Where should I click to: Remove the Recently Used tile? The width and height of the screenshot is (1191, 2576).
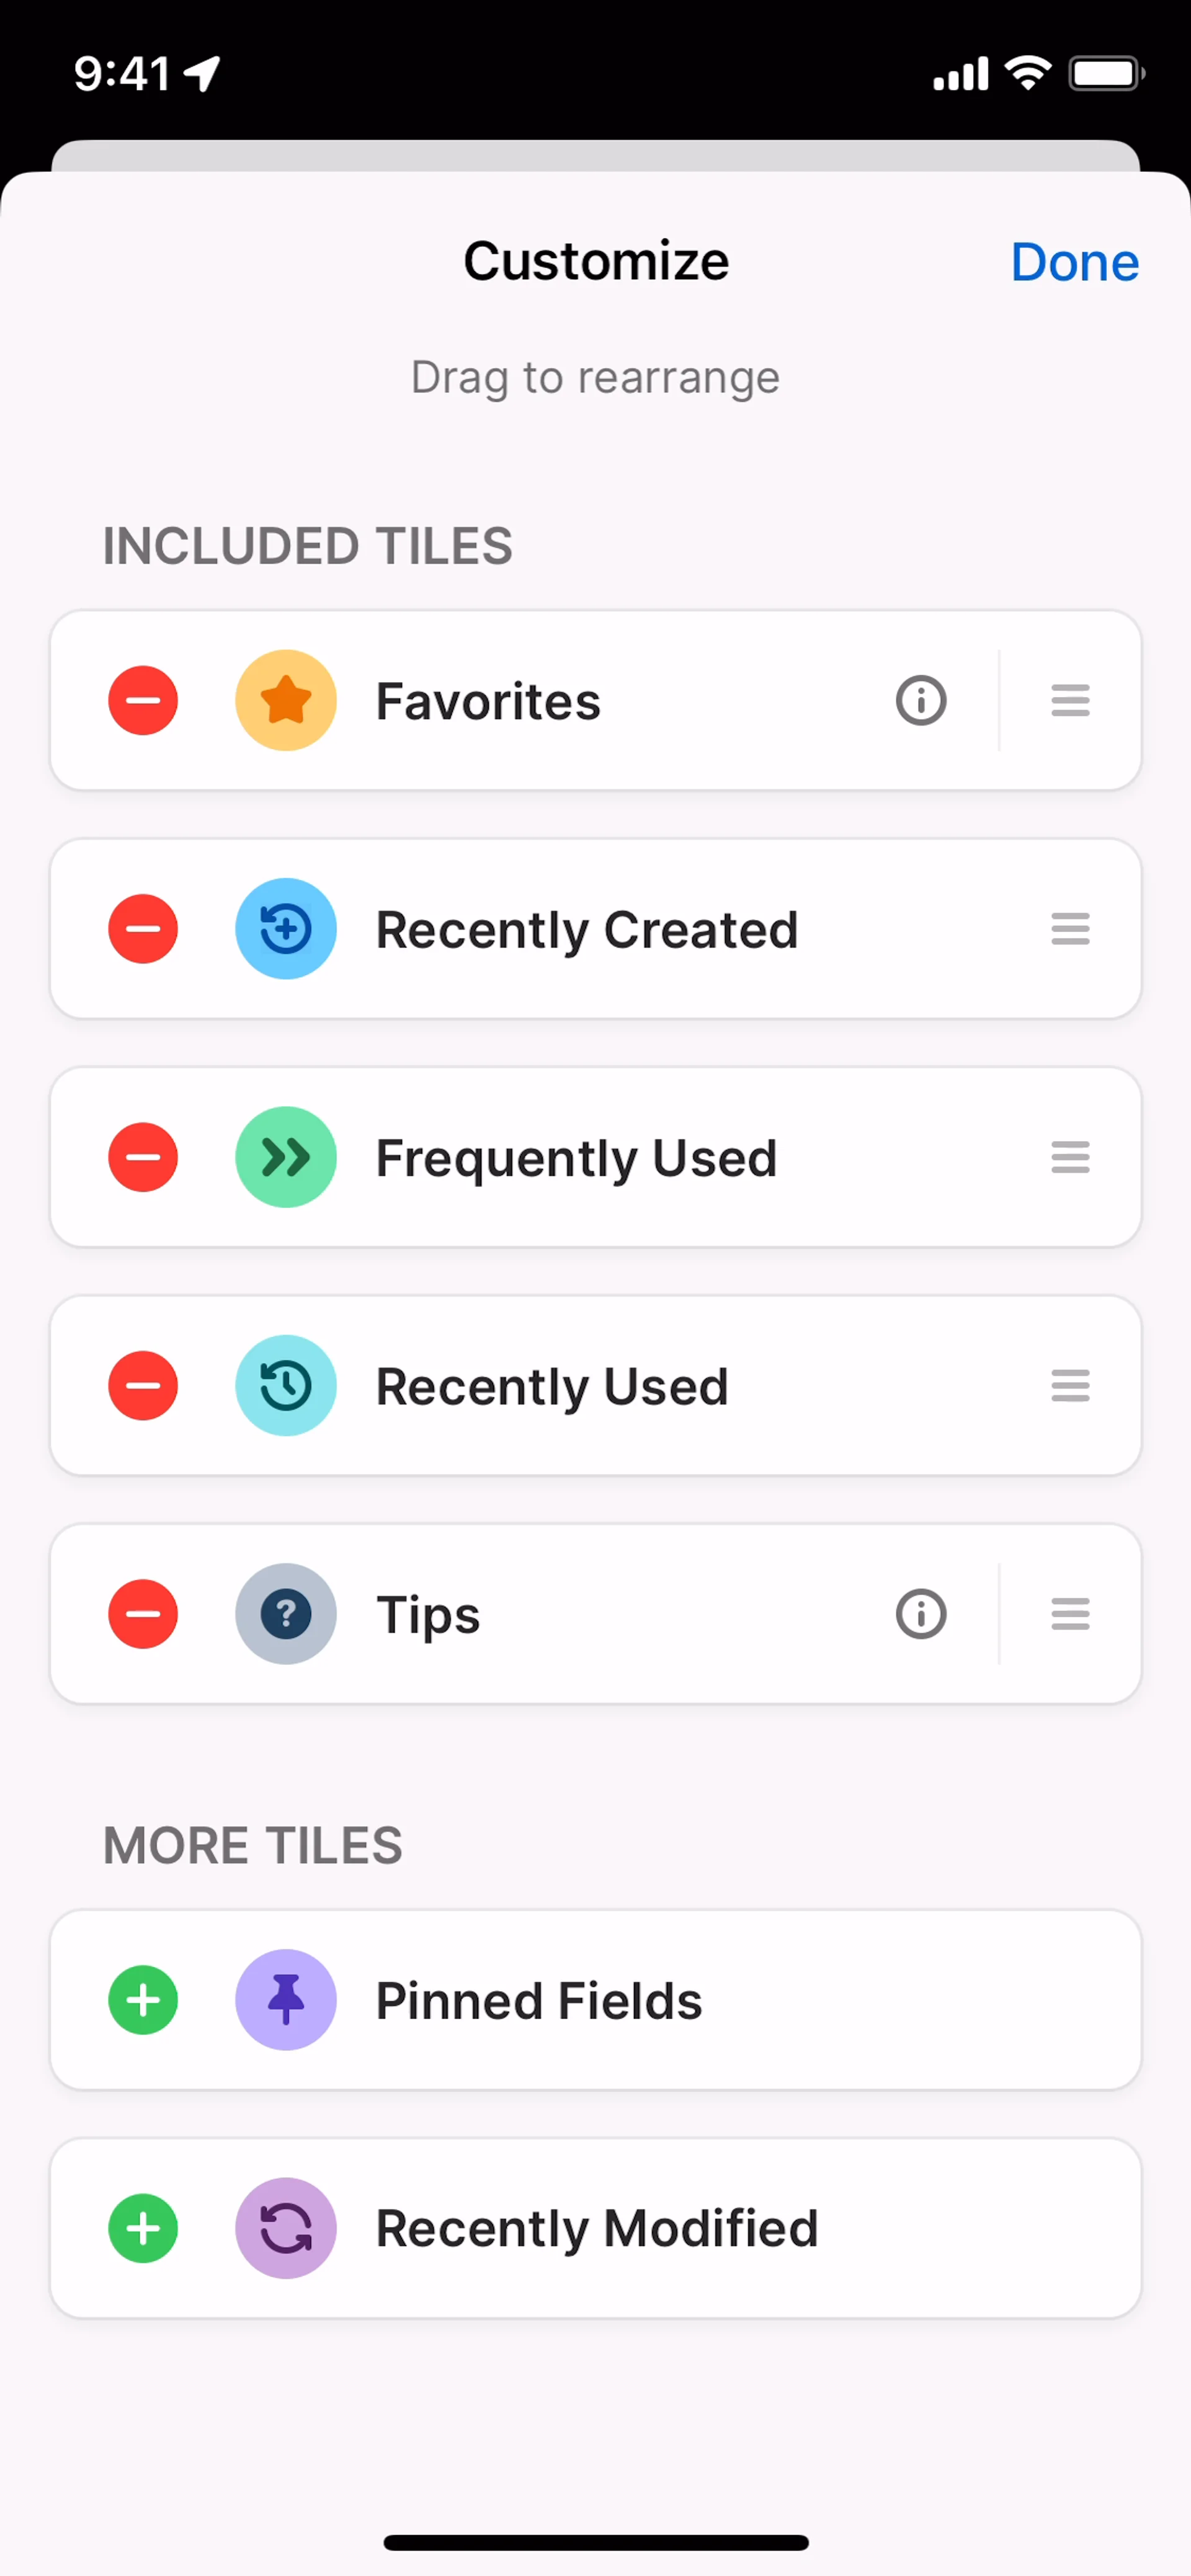point(143,1386)
